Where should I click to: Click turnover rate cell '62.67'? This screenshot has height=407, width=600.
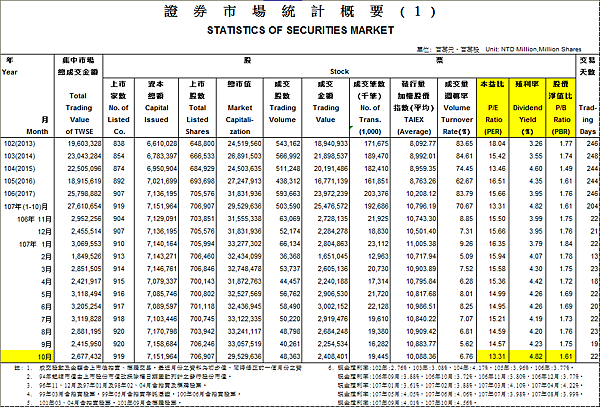click(x=464, y=181)
